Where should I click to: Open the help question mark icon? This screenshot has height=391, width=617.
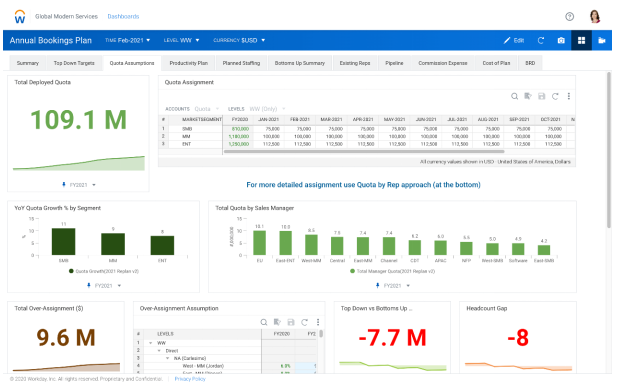point(569,17)
